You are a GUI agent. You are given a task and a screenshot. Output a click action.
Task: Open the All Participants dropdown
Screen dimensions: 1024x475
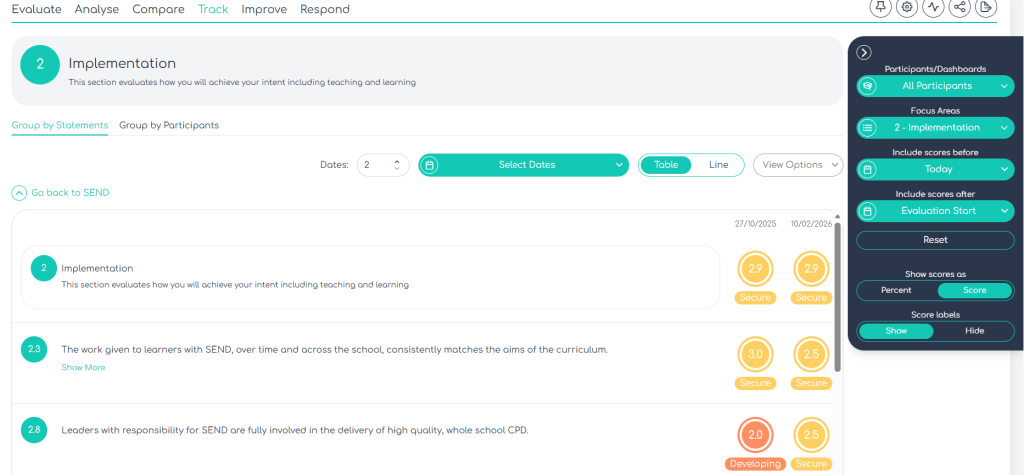click(935, 86)
